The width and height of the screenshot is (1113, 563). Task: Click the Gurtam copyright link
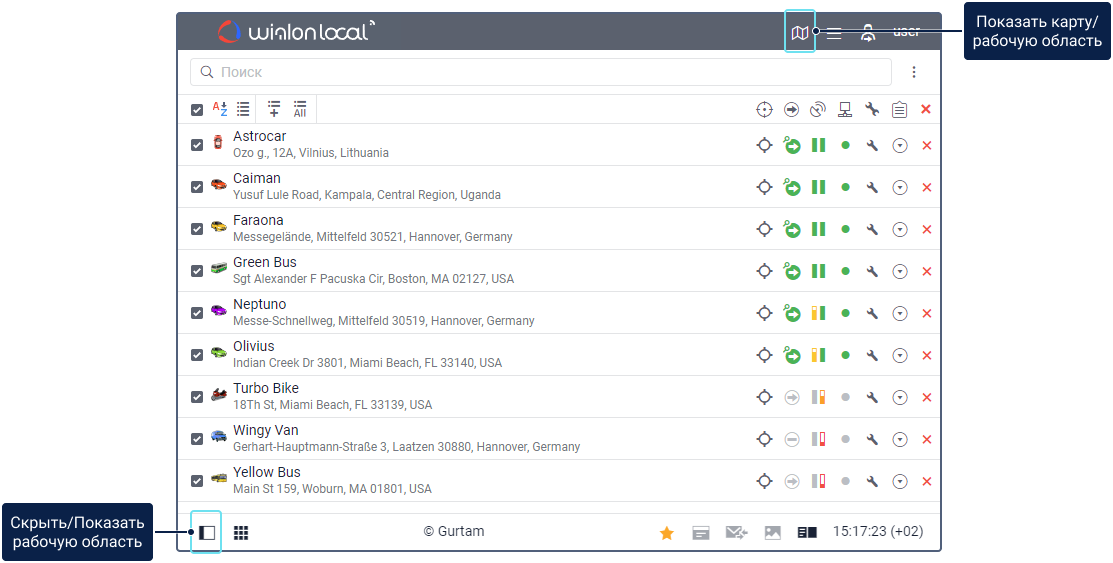click(454, 531)
